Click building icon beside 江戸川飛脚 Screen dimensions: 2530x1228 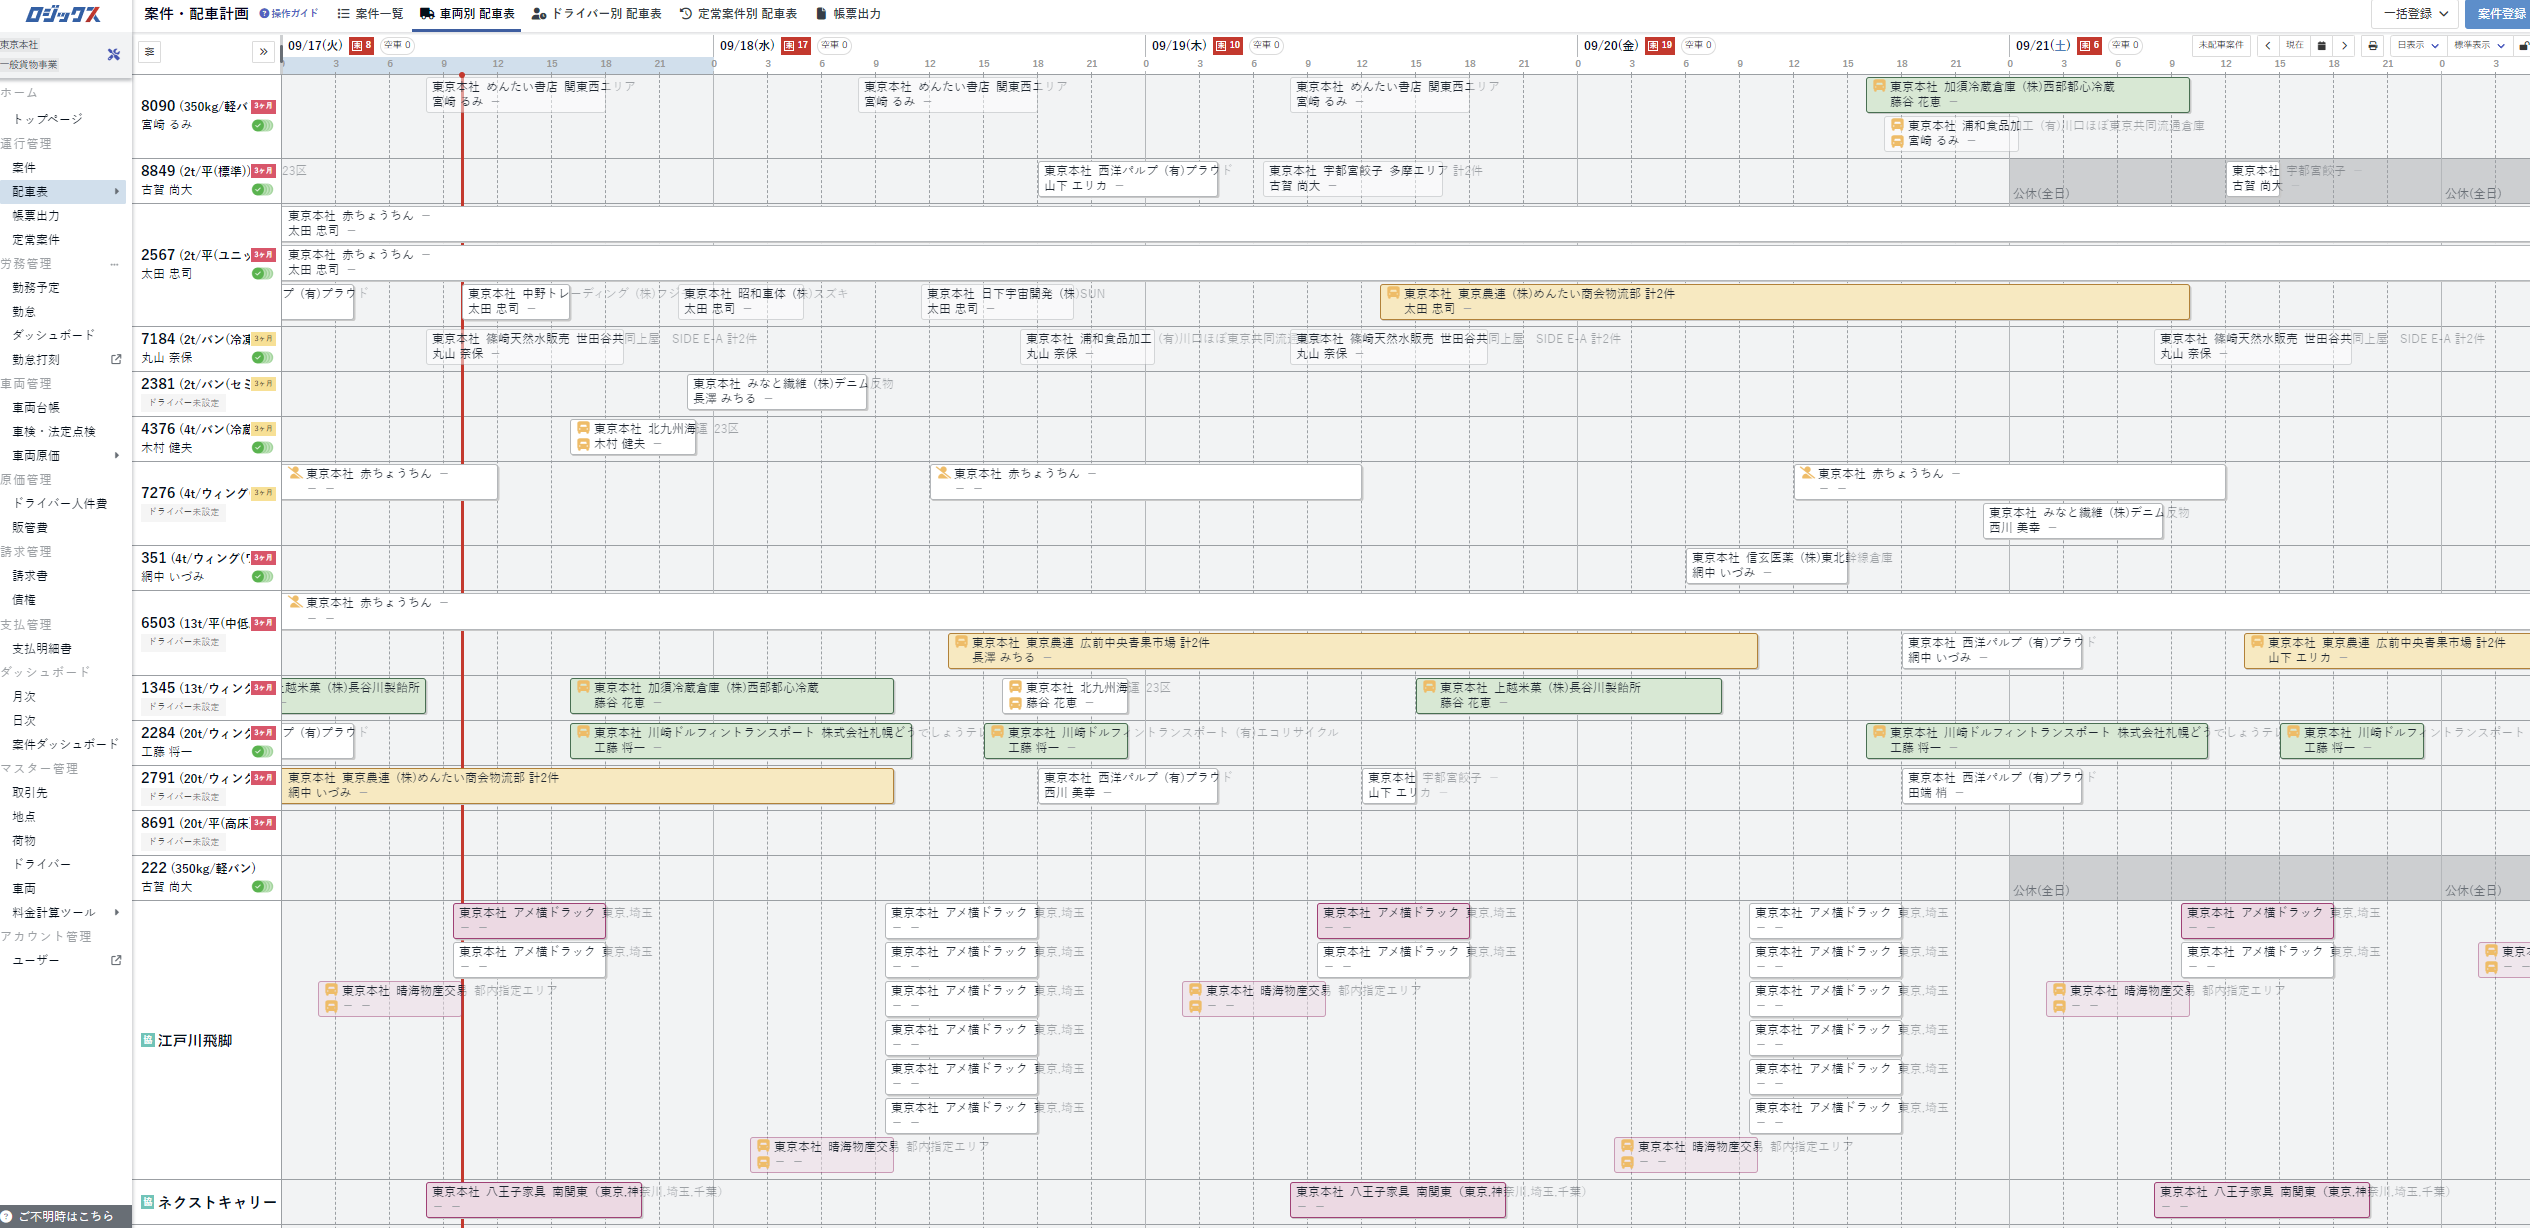[147, 1040]
